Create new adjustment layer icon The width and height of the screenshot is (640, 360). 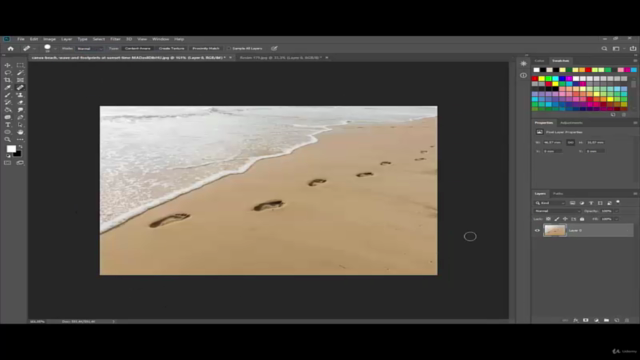tap(596, 320)
